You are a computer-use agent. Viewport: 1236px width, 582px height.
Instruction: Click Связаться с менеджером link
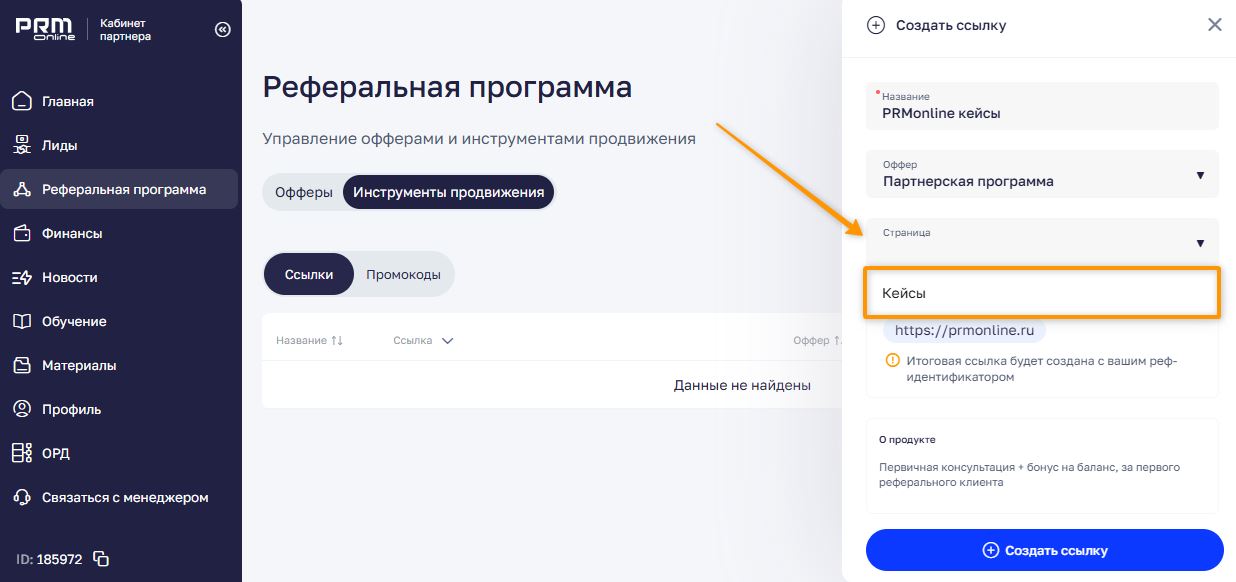(x=124, y=497)
